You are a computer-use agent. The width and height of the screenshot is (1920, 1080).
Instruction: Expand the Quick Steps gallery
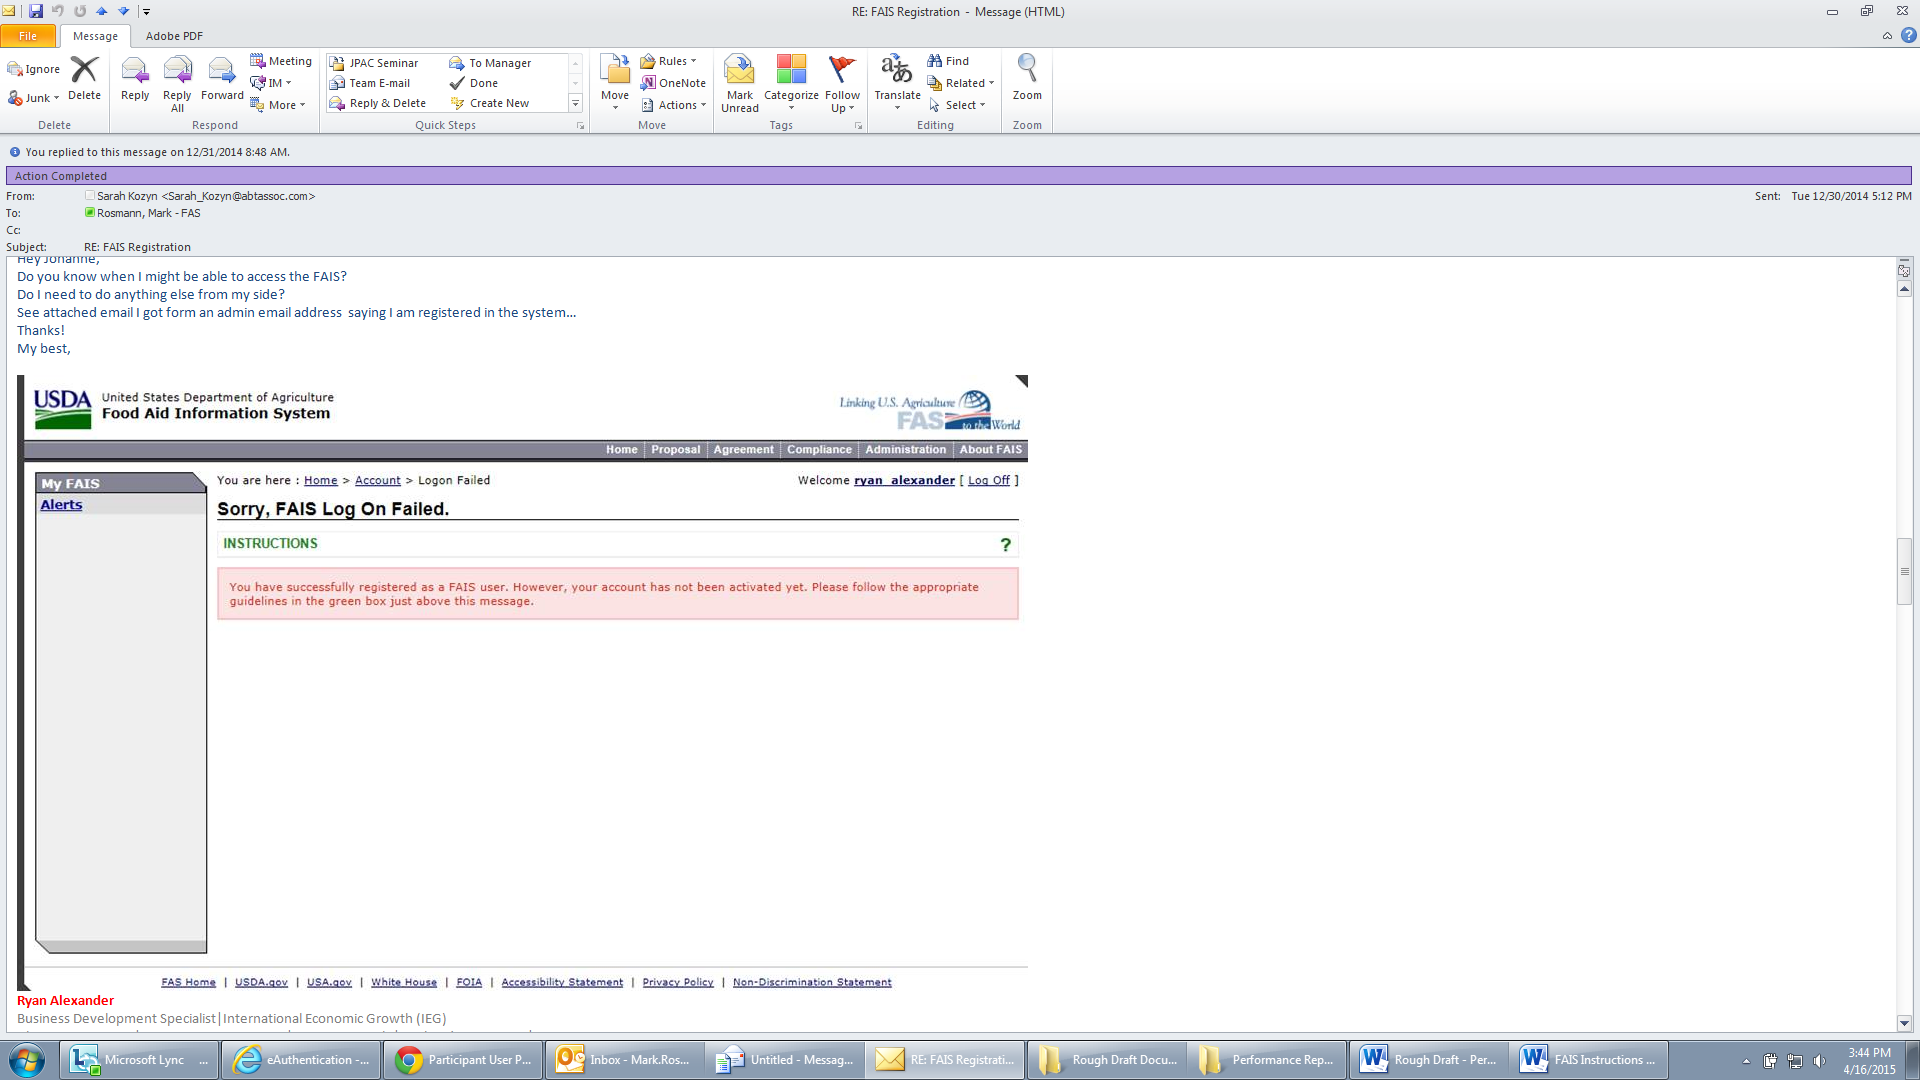pos(575,103)
